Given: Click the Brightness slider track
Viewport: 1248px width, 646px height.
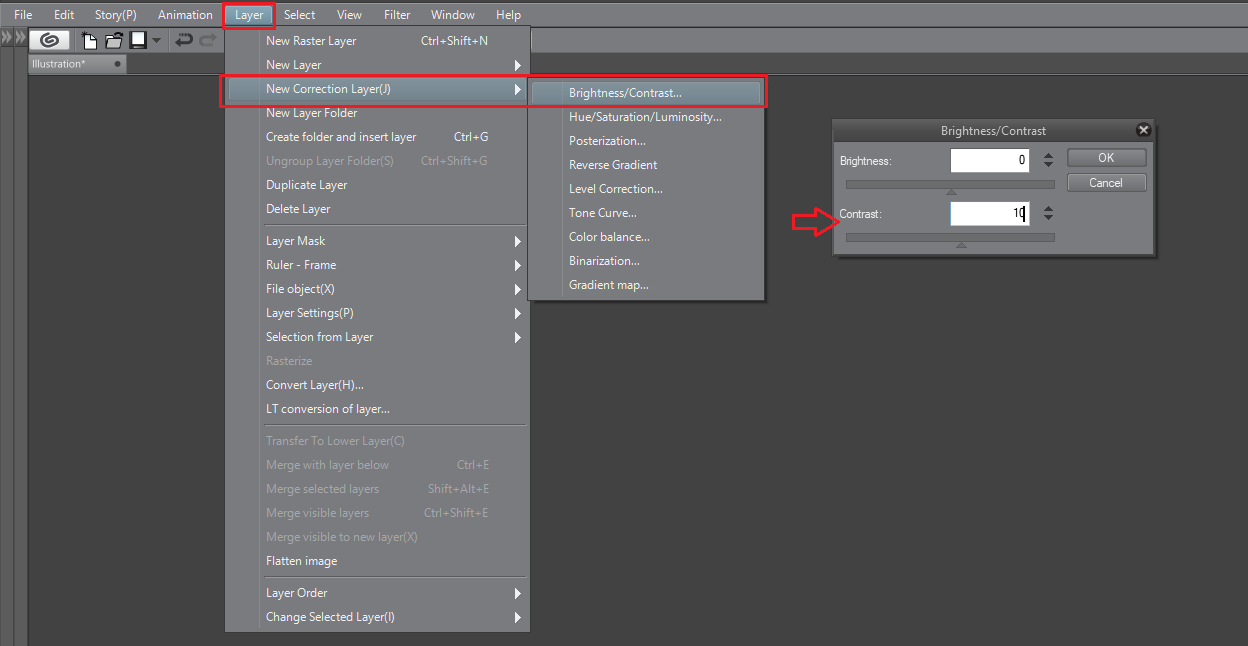Looking at the screenshot, I should point(950,184).
